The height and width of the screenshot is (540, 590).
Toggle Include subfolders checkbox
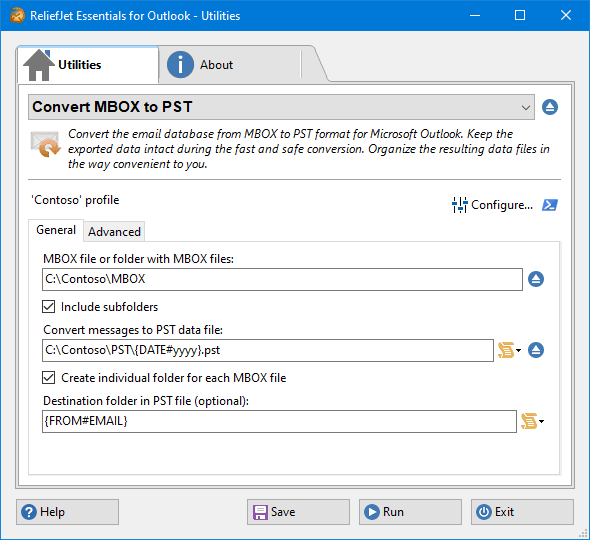coord(49,307)
